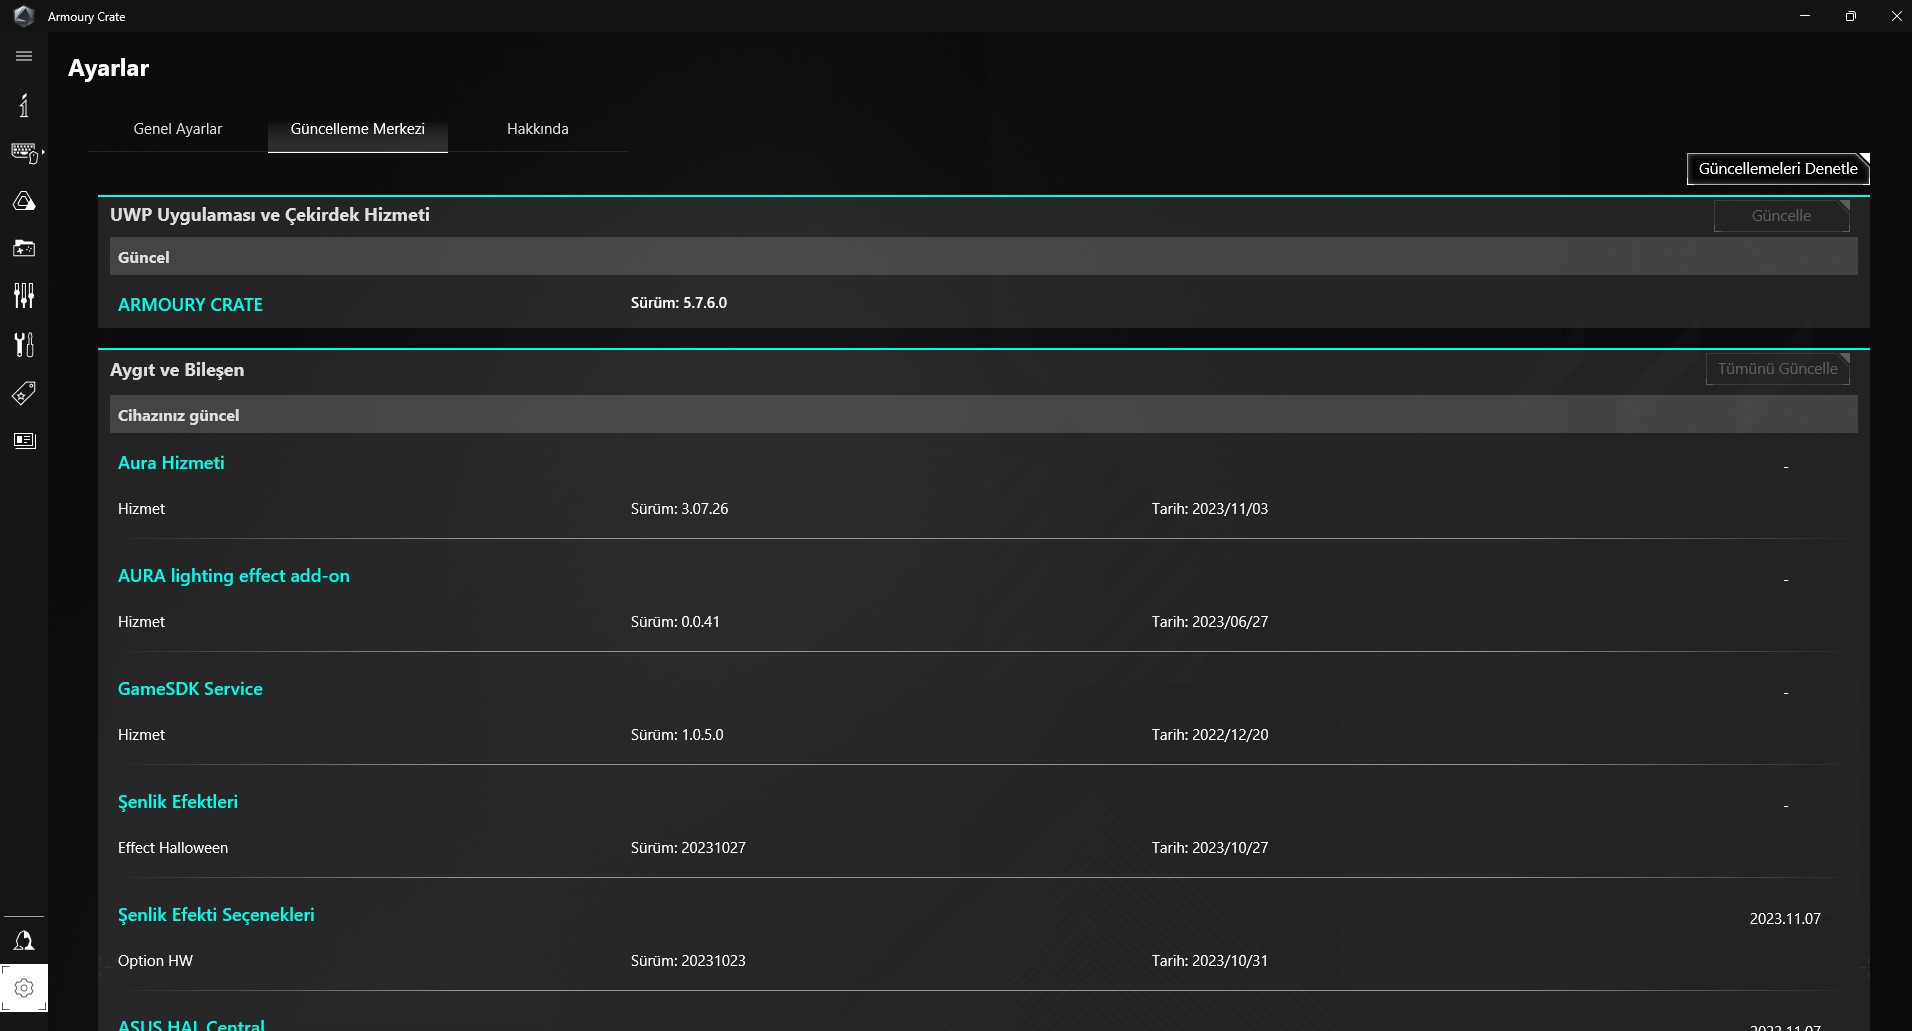The height and width of the screenshot is (1031, 1912).
Task: Click the Aura Hizmeti entry
Action: [x=171, y=463]
